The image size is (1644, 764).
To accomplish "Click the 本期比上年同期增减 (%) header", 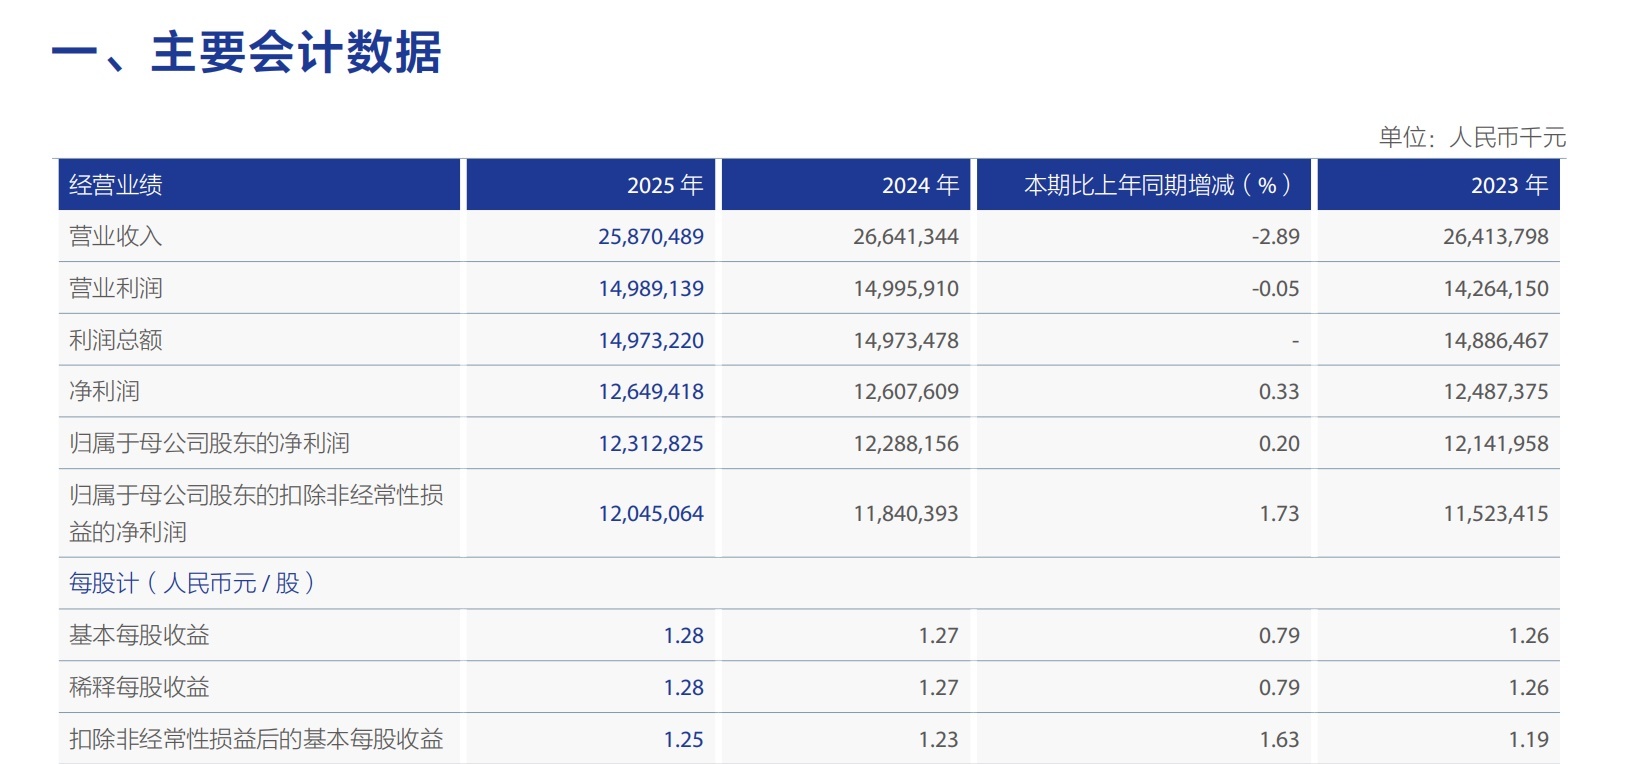I will tap(1158, 185).
